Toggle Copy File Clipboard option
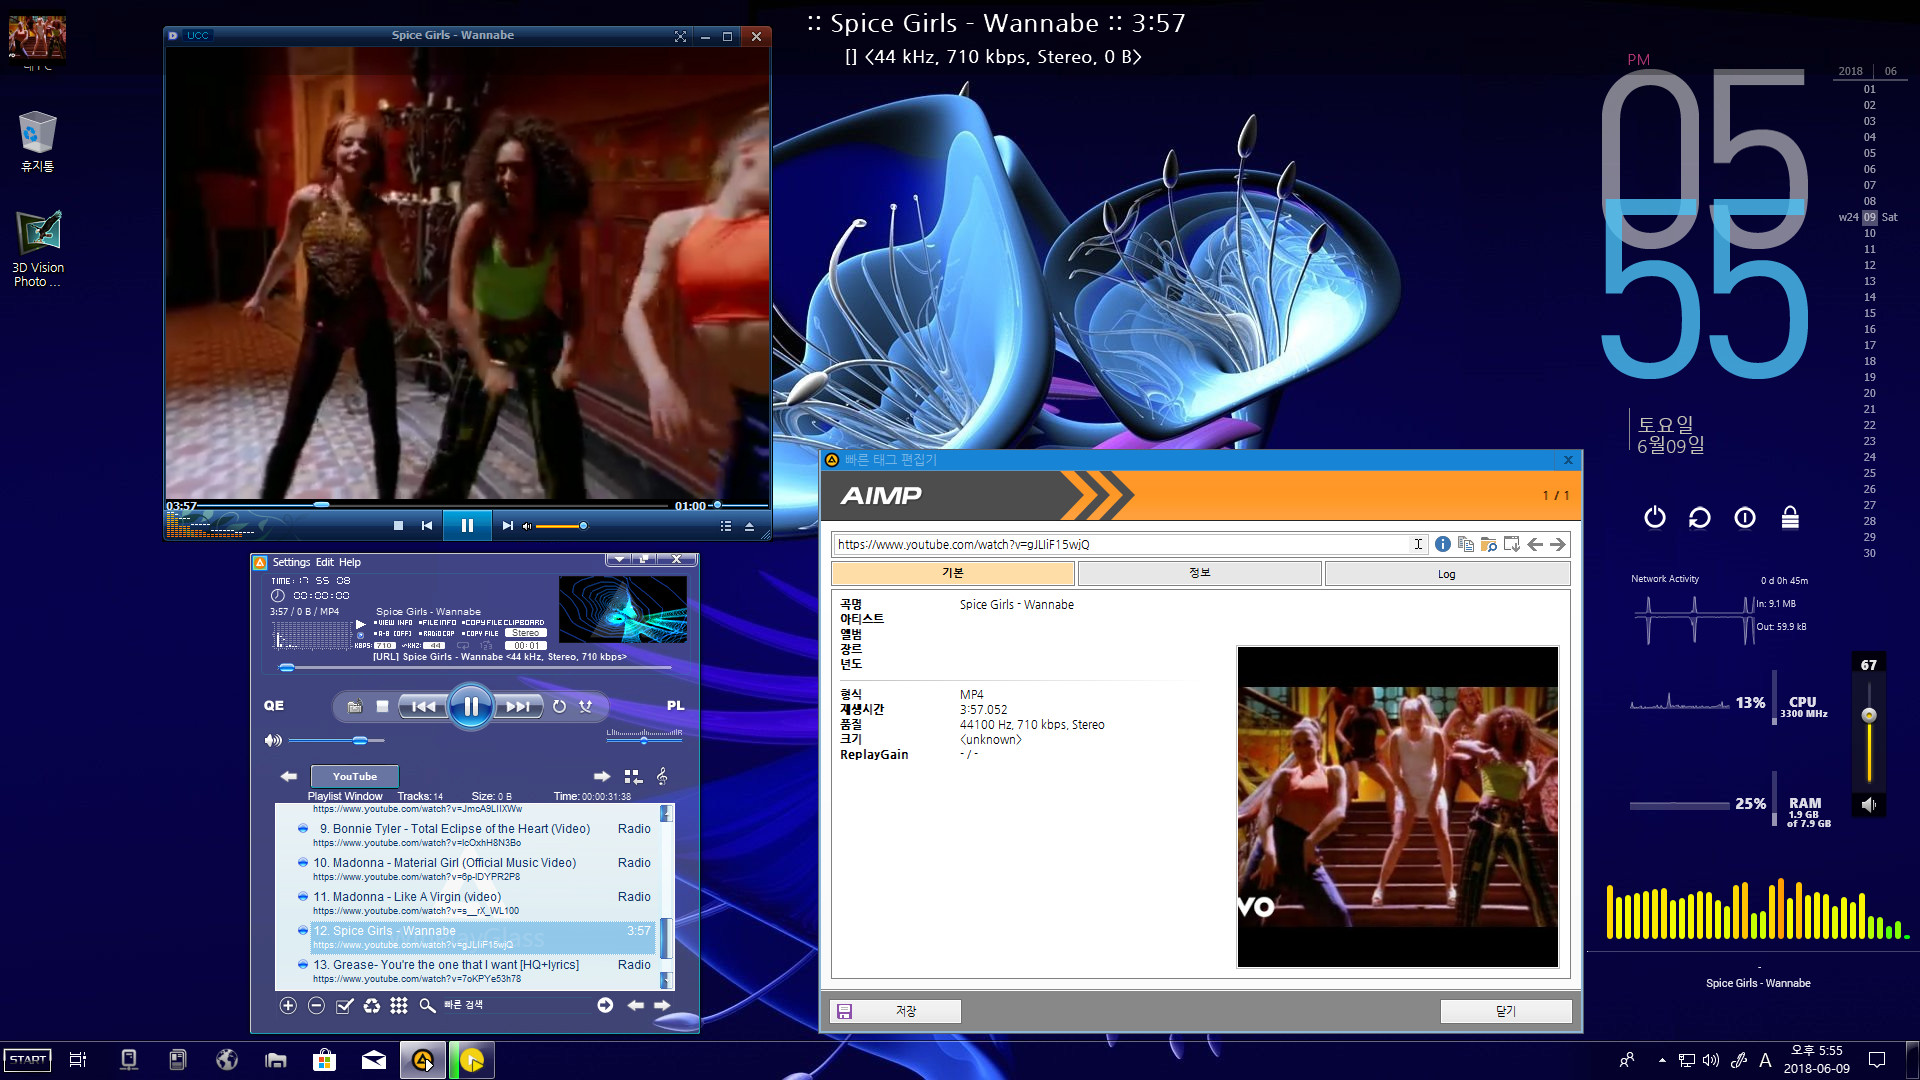The image size is (1920, 1080). [503, 622]
